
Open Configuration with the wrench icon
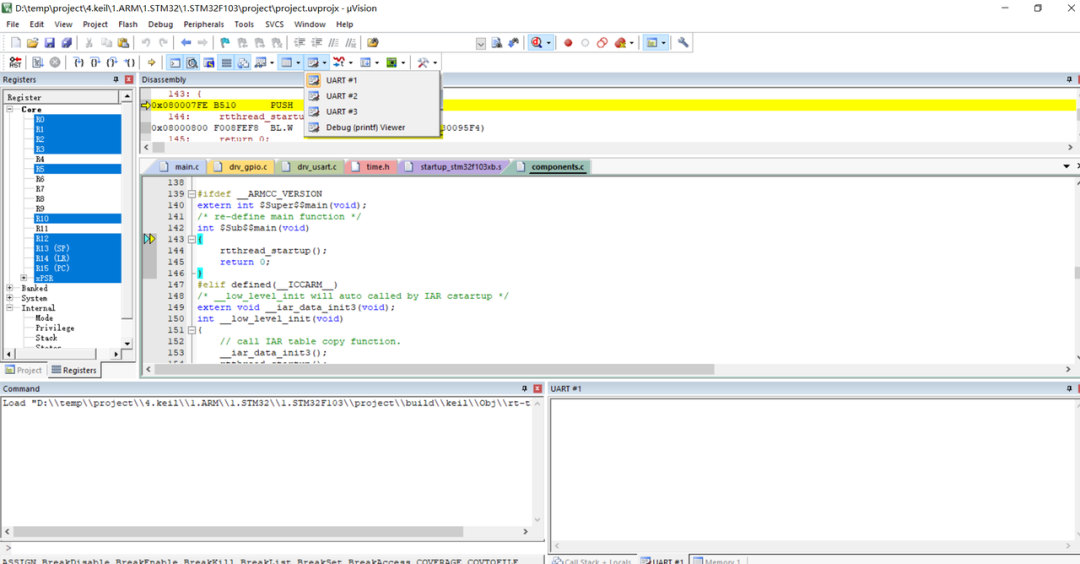[684, 43]
